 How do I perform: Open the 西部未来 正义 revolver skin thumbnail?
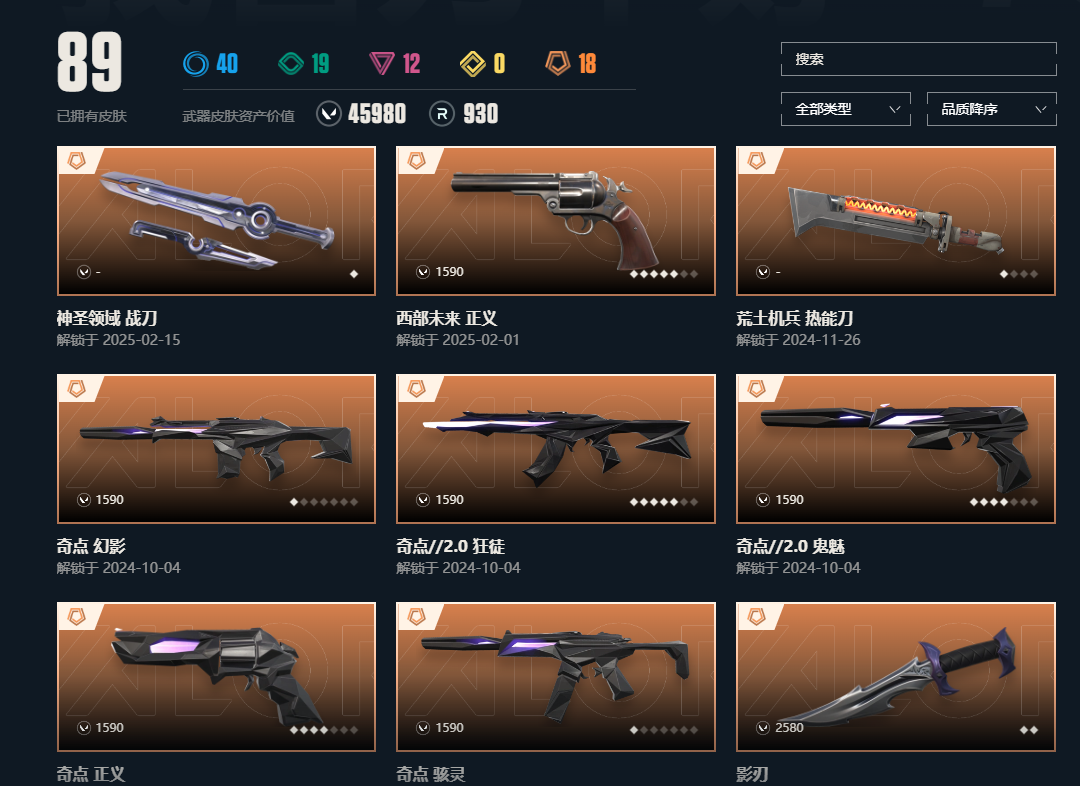[556, 220]
